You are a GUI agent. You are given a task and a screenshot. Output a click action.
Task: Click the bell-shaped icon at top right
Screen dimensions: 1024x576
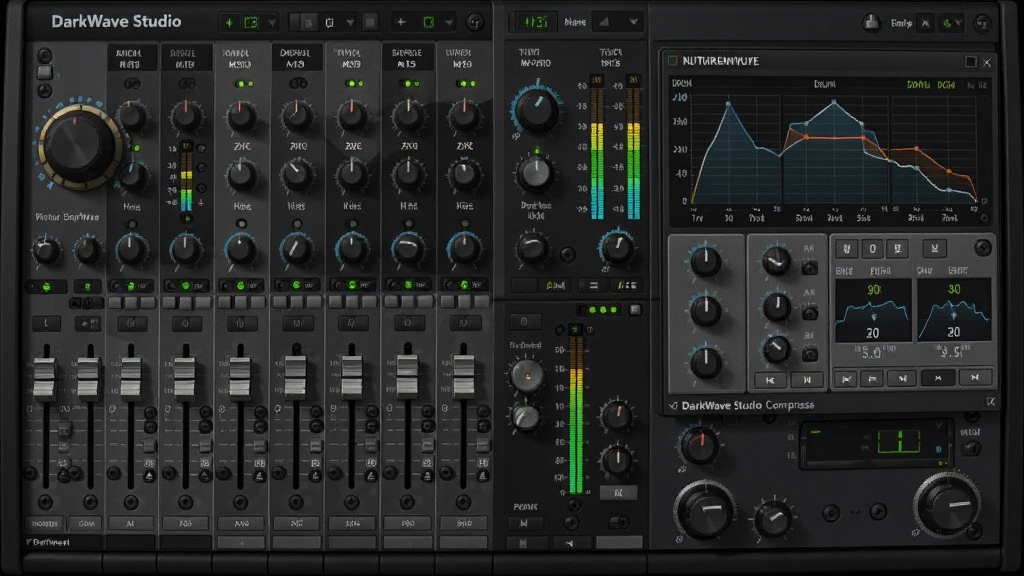tap(871, 23)
